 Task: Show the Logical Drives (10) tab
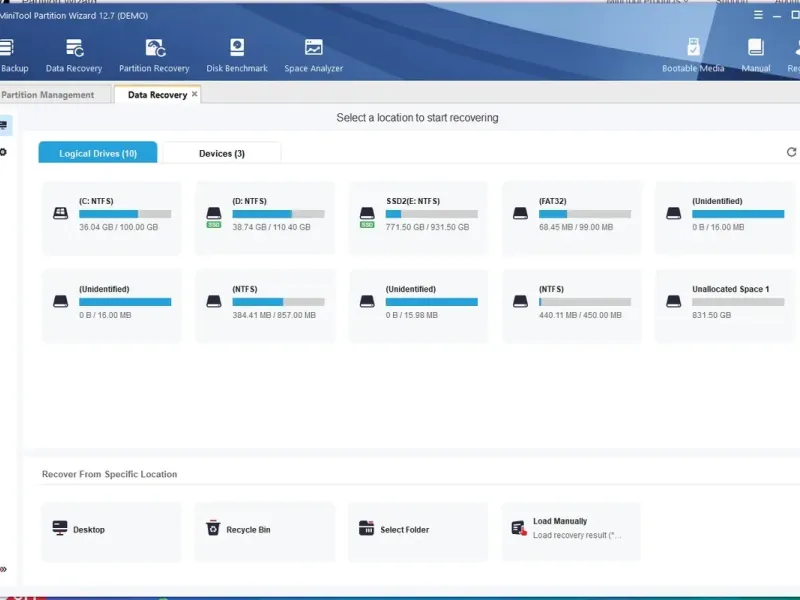98,153
